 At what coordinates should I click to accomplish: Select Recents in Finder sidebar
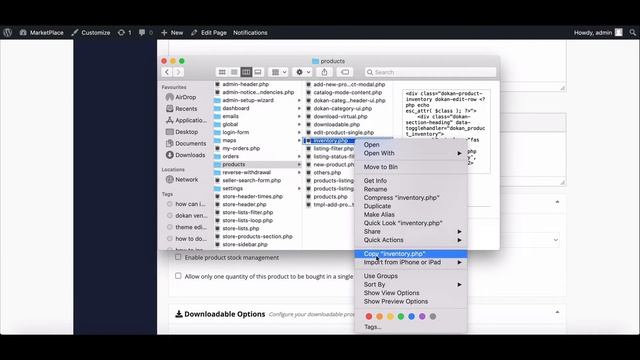click(182, 109)
